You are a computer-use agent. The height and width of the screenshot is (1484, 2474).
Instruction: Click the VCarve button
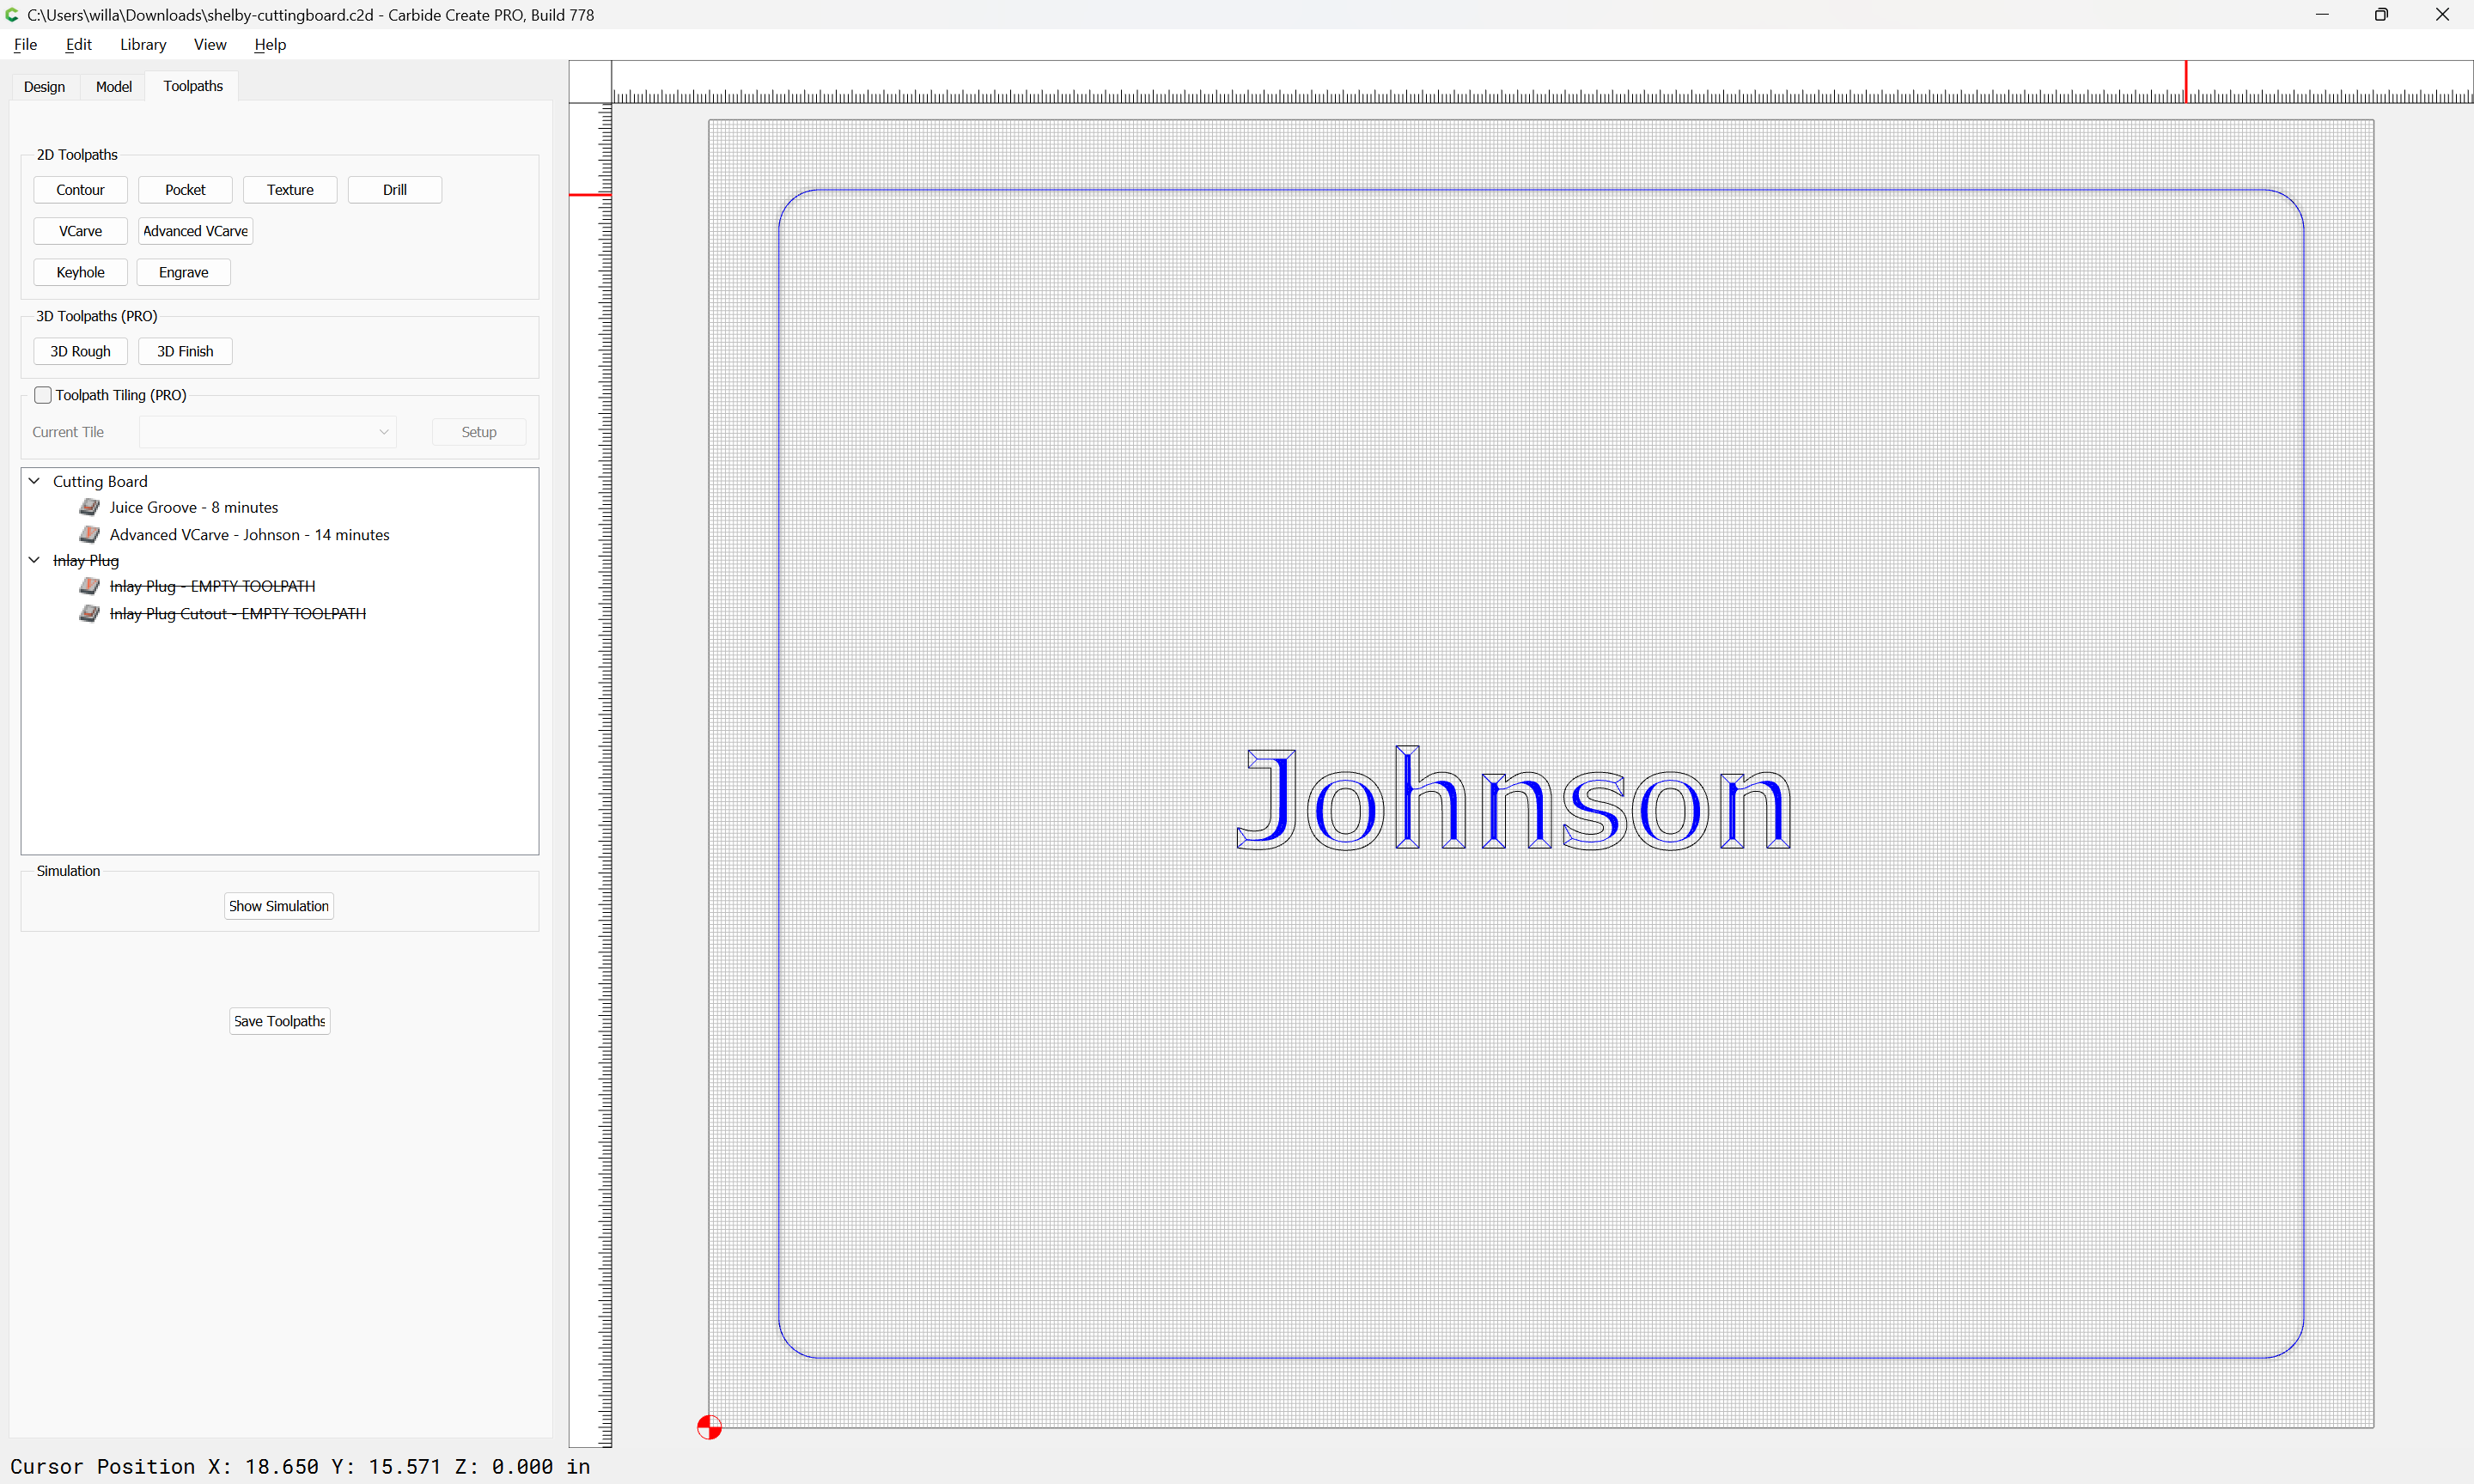(80, 231)
